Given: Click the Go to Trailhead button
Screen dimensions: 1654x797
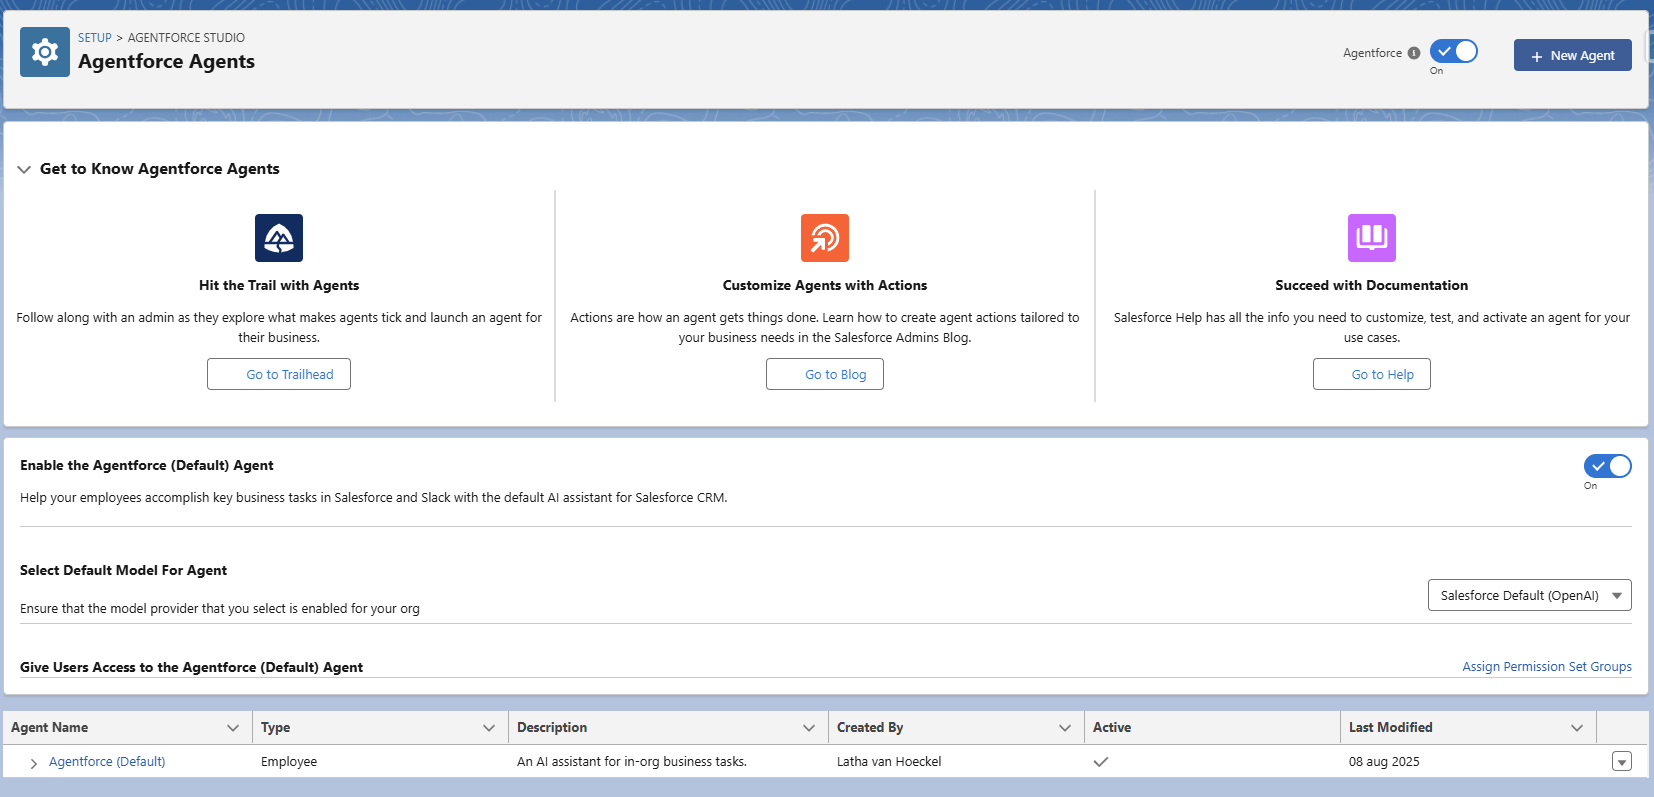Looking at the screenshot, I should coord(279,374).
